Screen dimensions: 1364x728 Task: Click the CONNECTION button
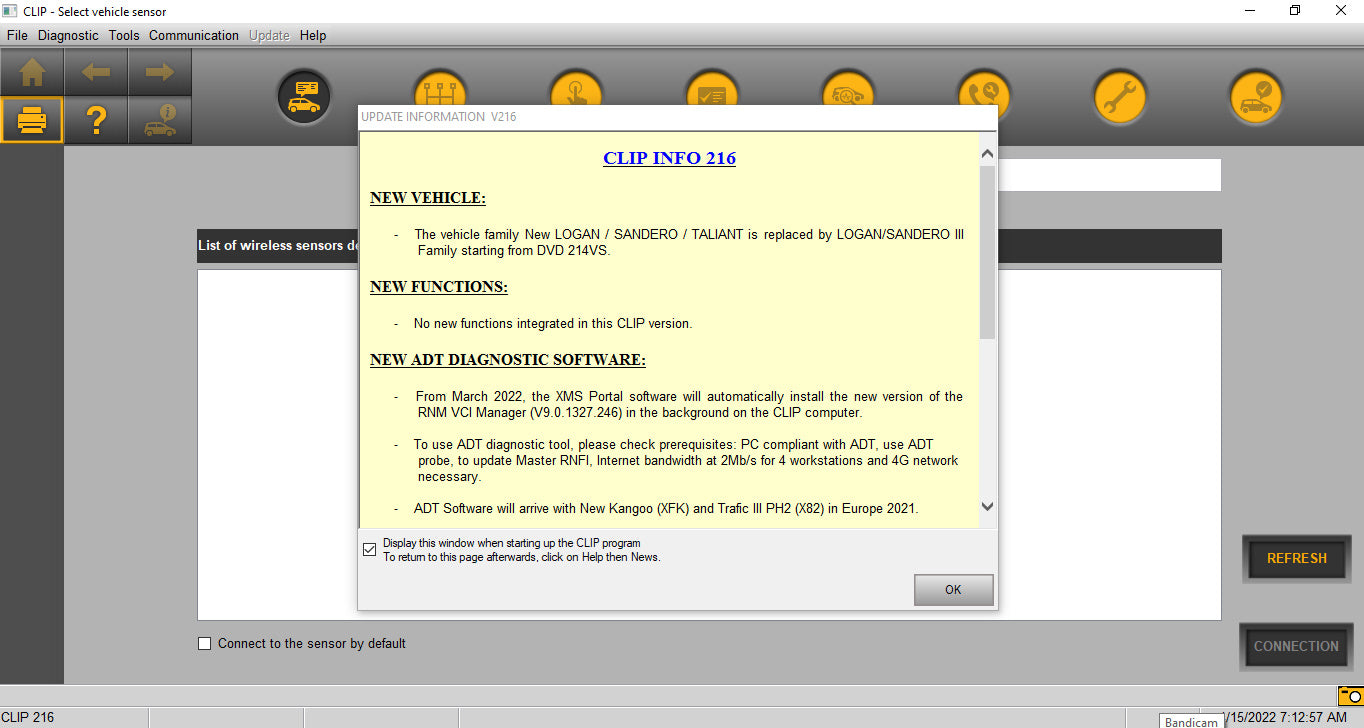(1296, 646)
